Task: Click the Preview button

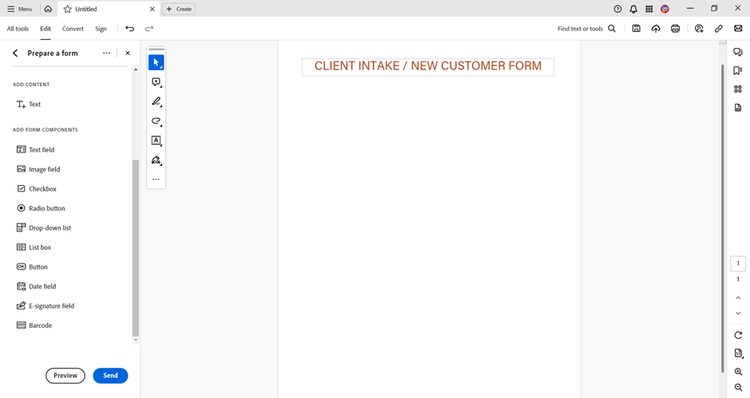Action: coord(66,376)
